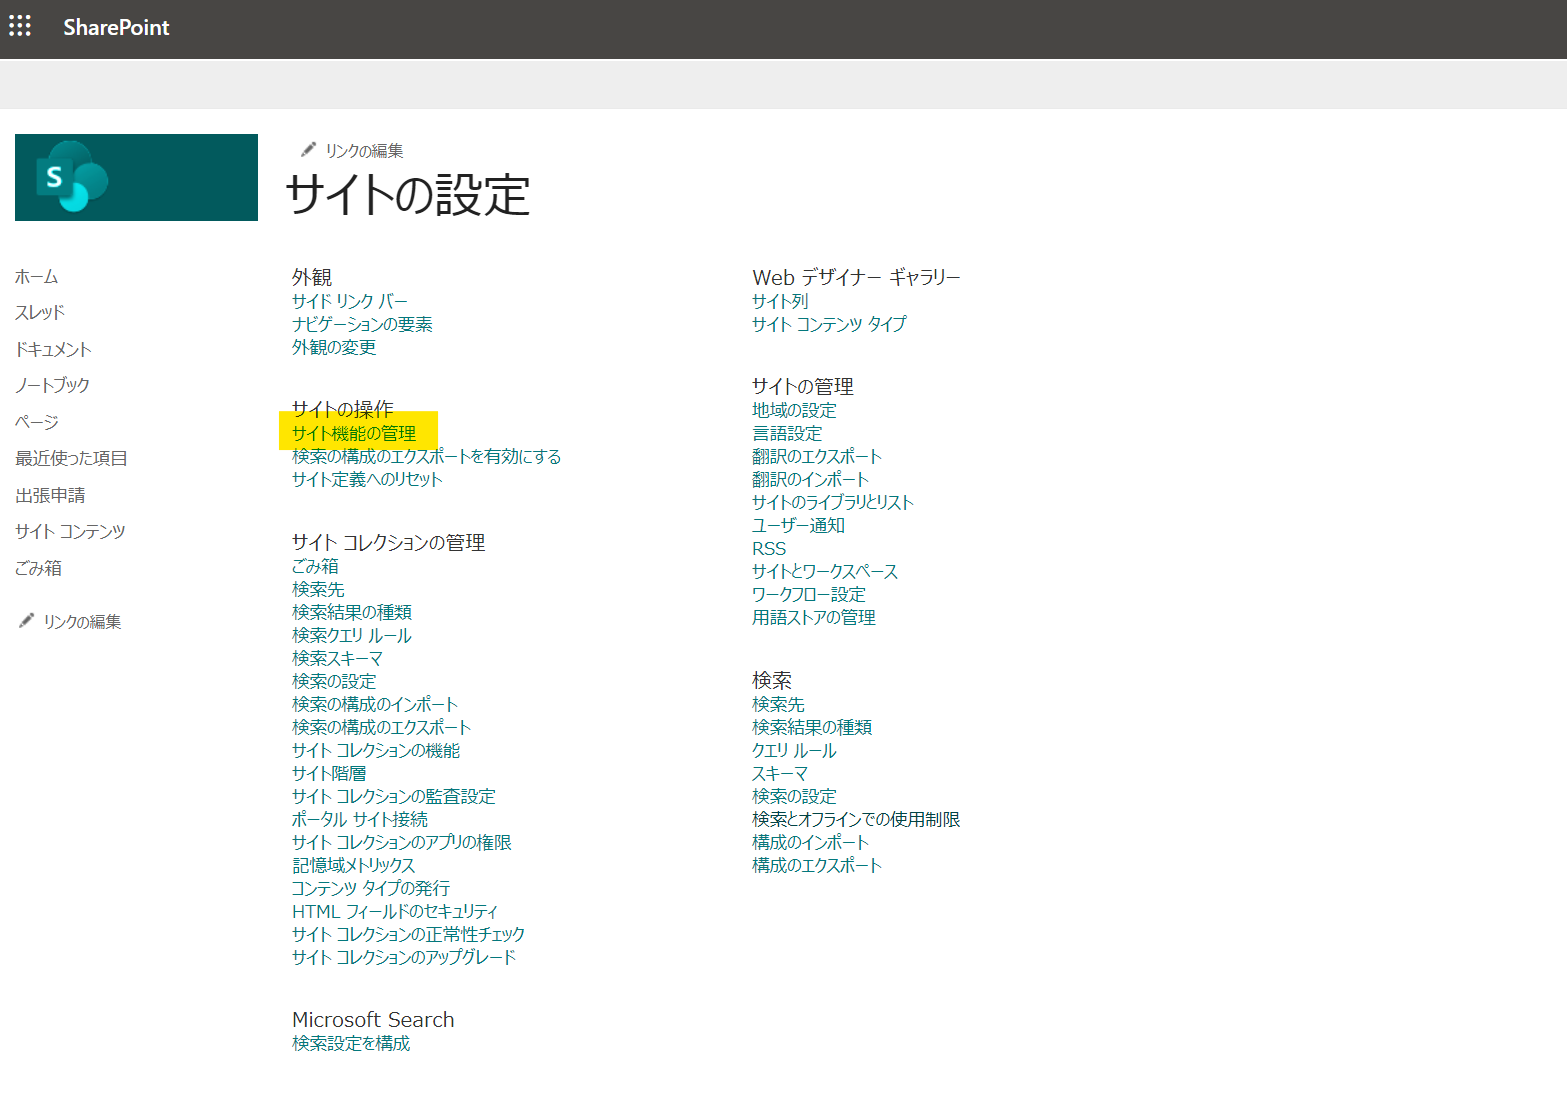Open 検索結果の種類 under サイト コレクションの管理

pos(352,612)
